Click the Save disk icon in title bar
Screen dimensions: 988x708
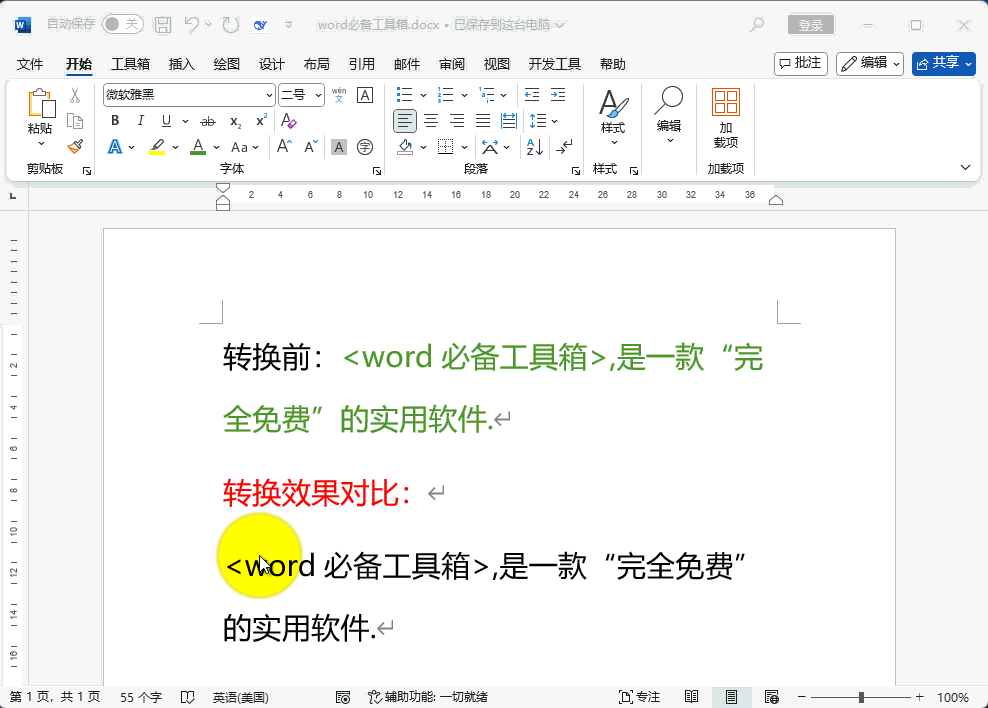click(162, 24)
